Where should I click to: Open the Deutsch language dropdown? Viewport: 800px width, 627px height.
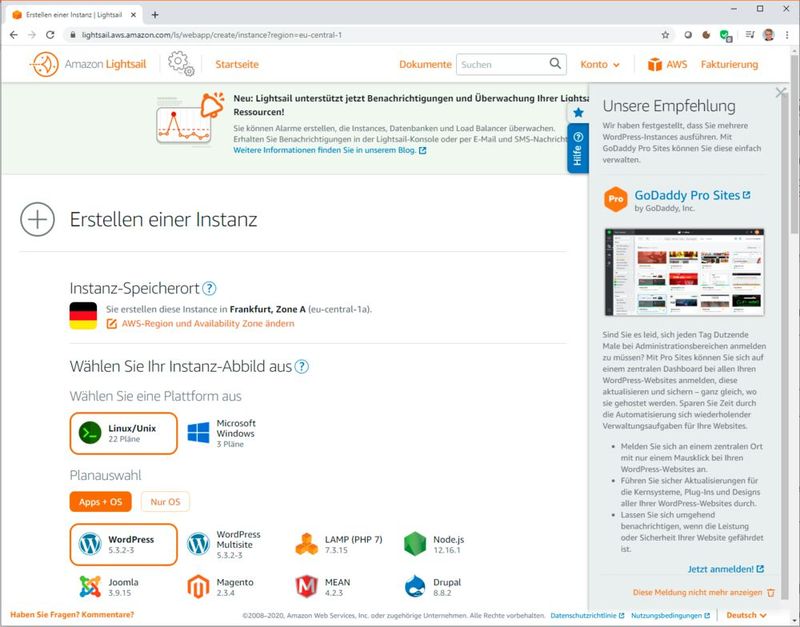tap(746, 615)
